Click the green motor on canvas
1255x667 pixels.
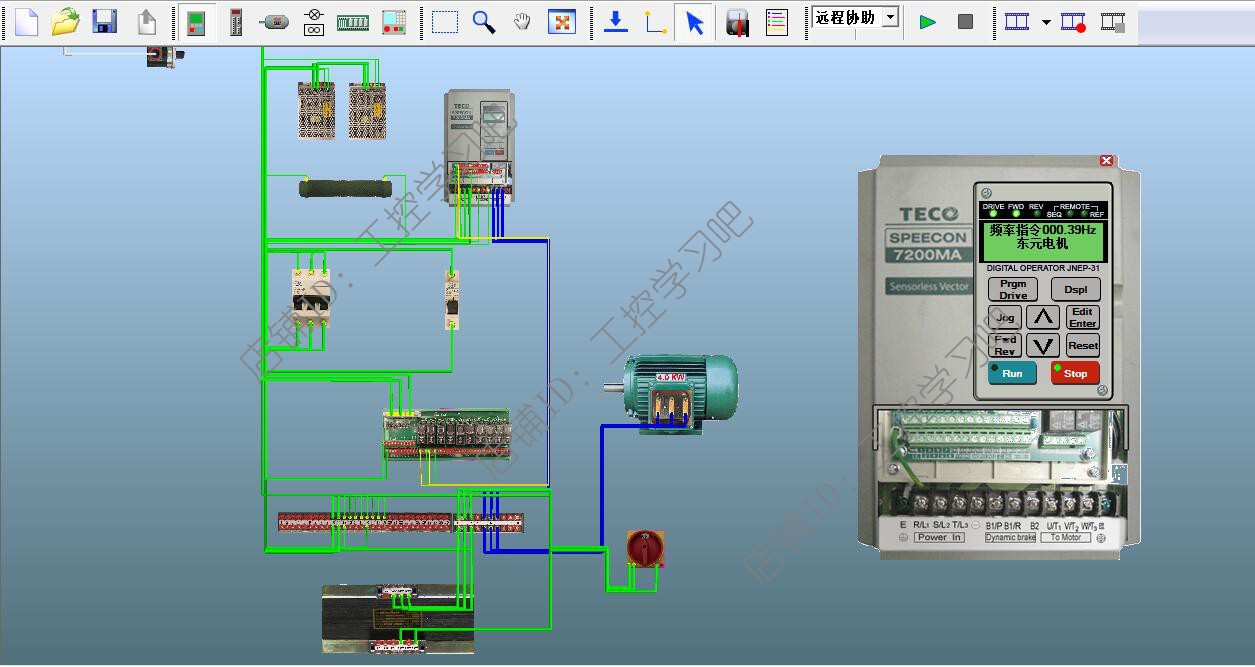coord(670,392)
